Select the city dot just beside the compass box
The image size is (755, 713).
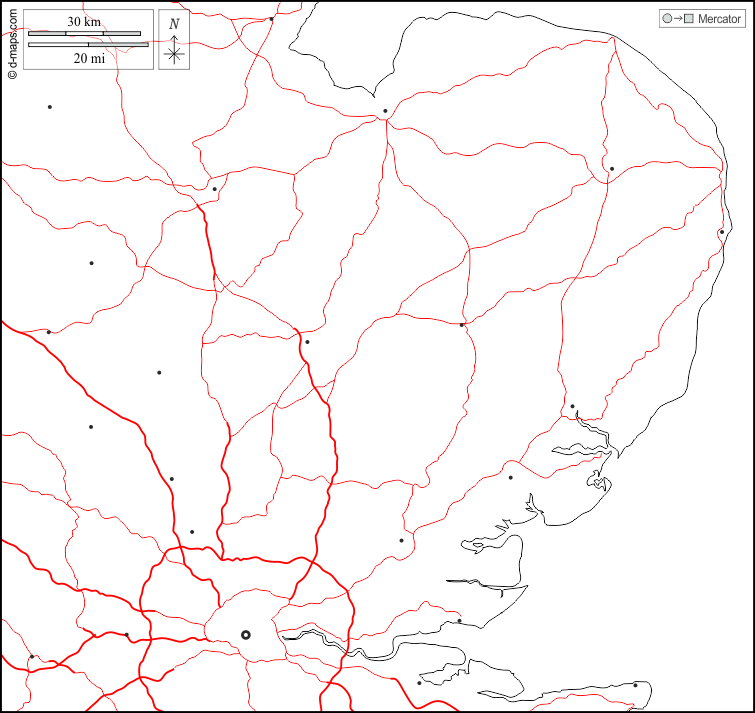[x=271, y=19]
